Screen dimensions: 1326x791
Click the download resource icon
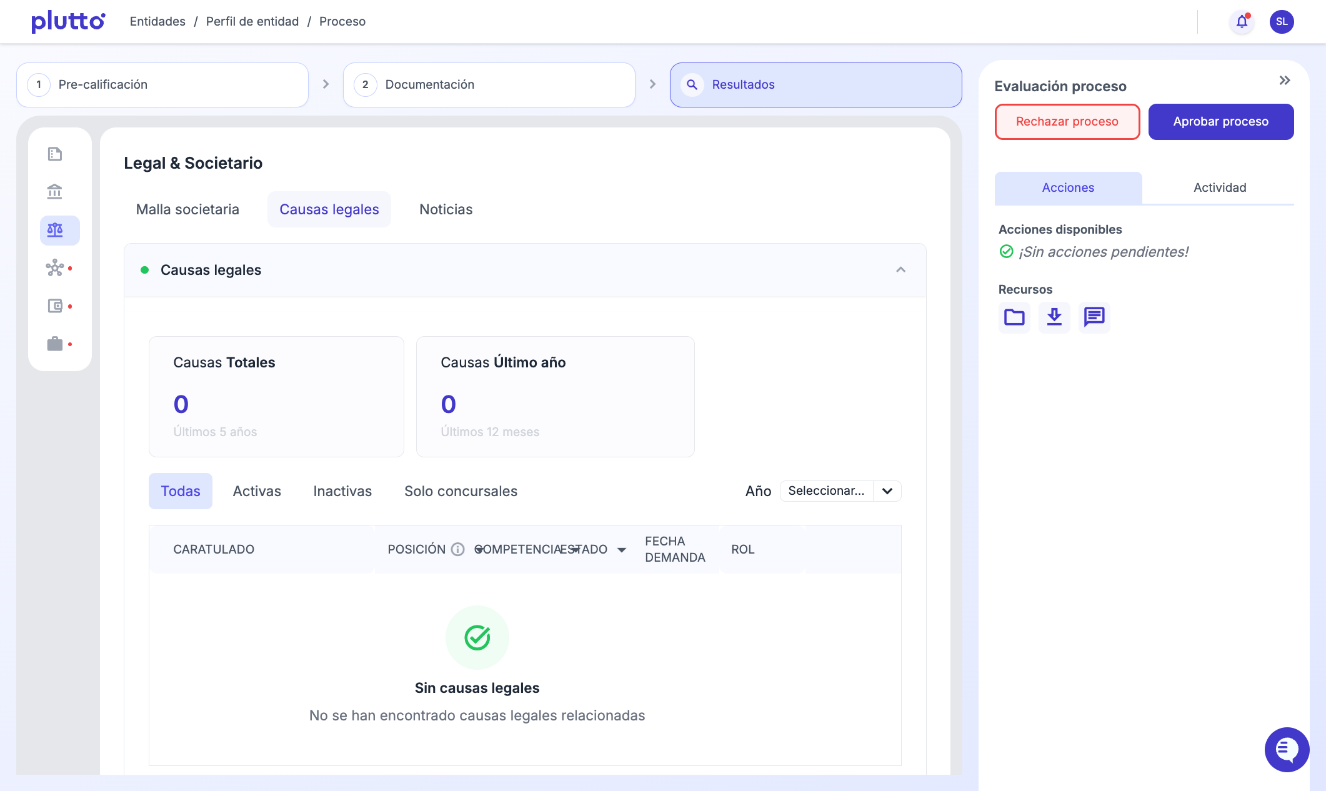pos(1054,318)
